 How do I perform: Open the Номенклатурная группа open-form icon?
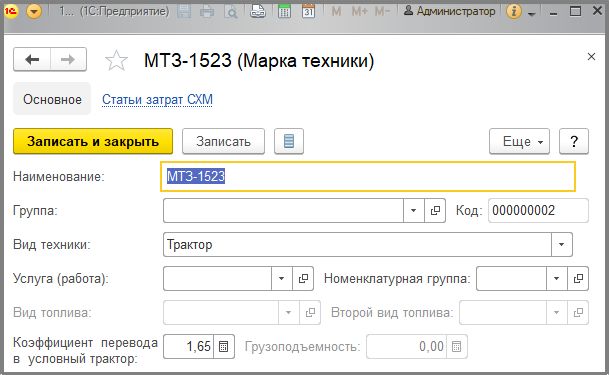pyautogui.click(x=578, y=278)
